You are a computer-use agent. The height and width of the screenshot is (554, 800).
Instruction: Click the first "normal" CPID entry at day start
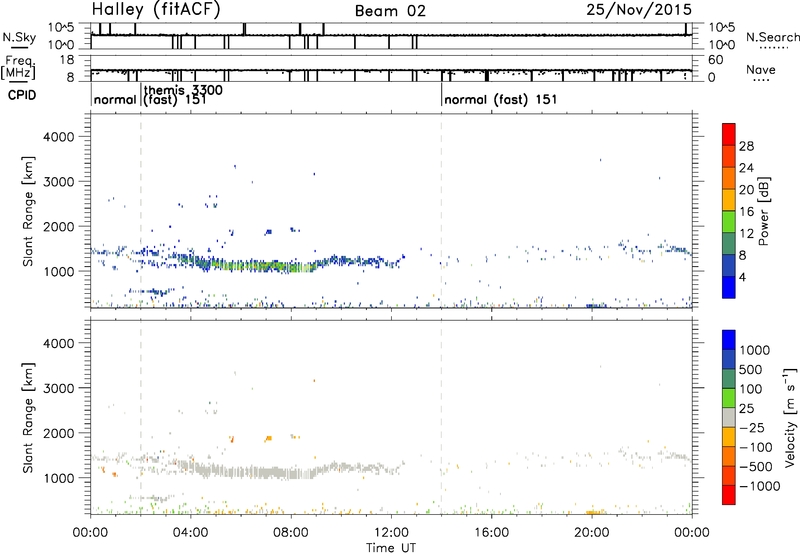tap(115, 99)
